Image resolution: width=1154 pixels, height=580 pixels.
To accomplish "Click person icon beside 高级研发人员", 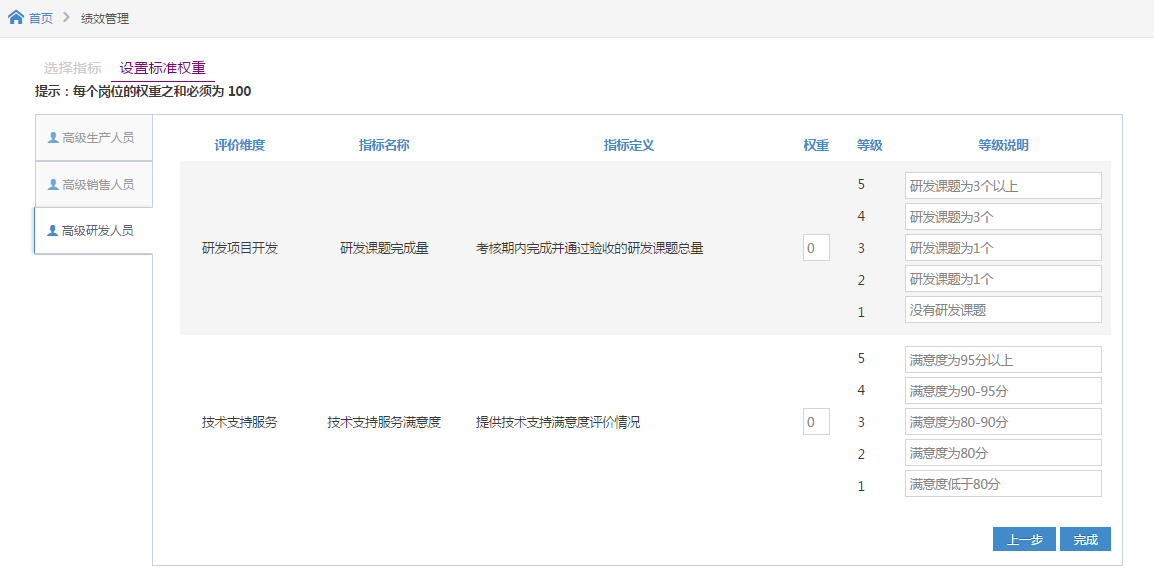I will [x=52, y=230].
